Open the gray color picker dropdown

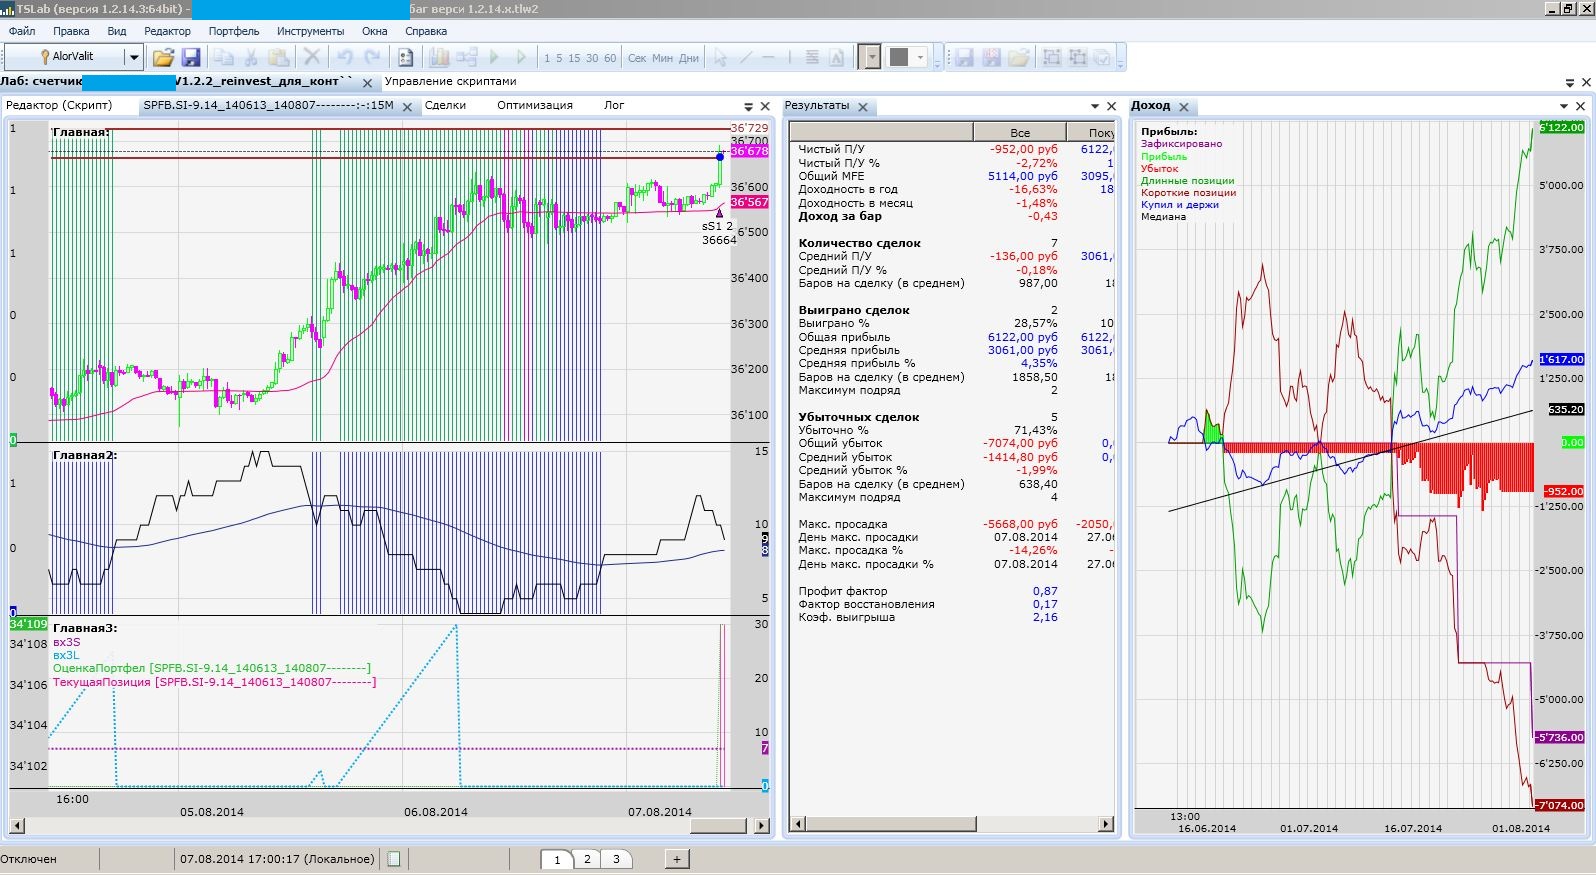coord(921,57)
